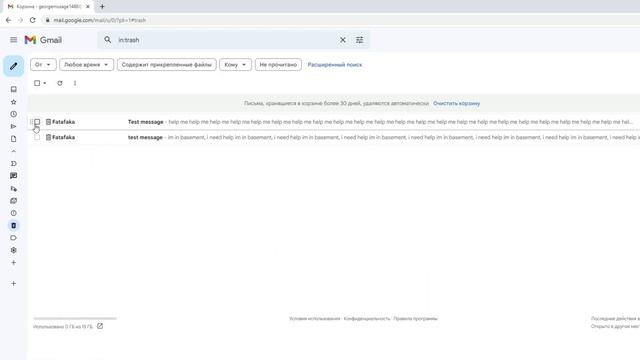Open the 'От' sender filter dropdown
The width and height of the screenshot is (640, 360).
[43, 64]
